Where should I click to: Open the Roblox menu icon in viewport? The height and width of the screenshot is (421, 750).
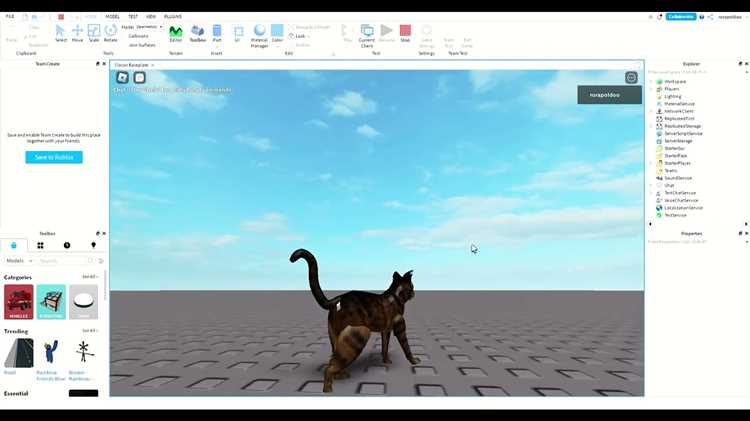click(x=122, y=78)
